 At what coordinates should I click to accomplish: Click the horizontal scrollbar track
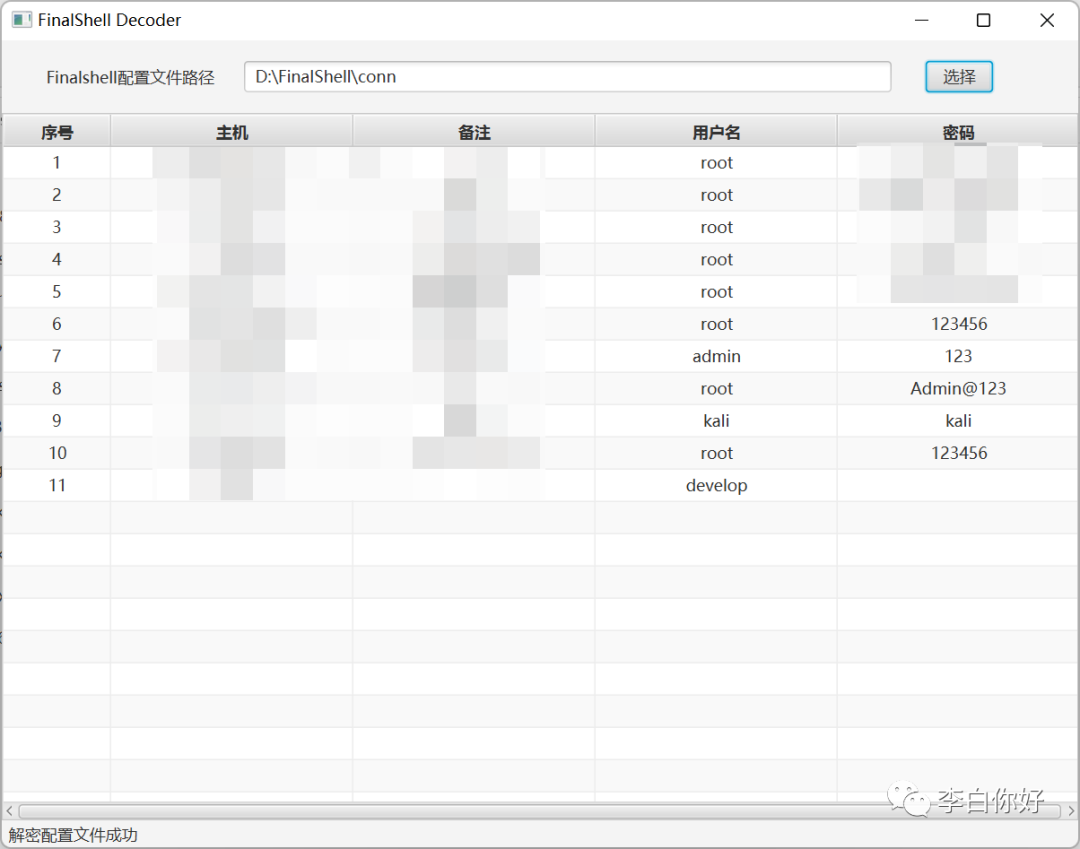[x=540, y=811]
